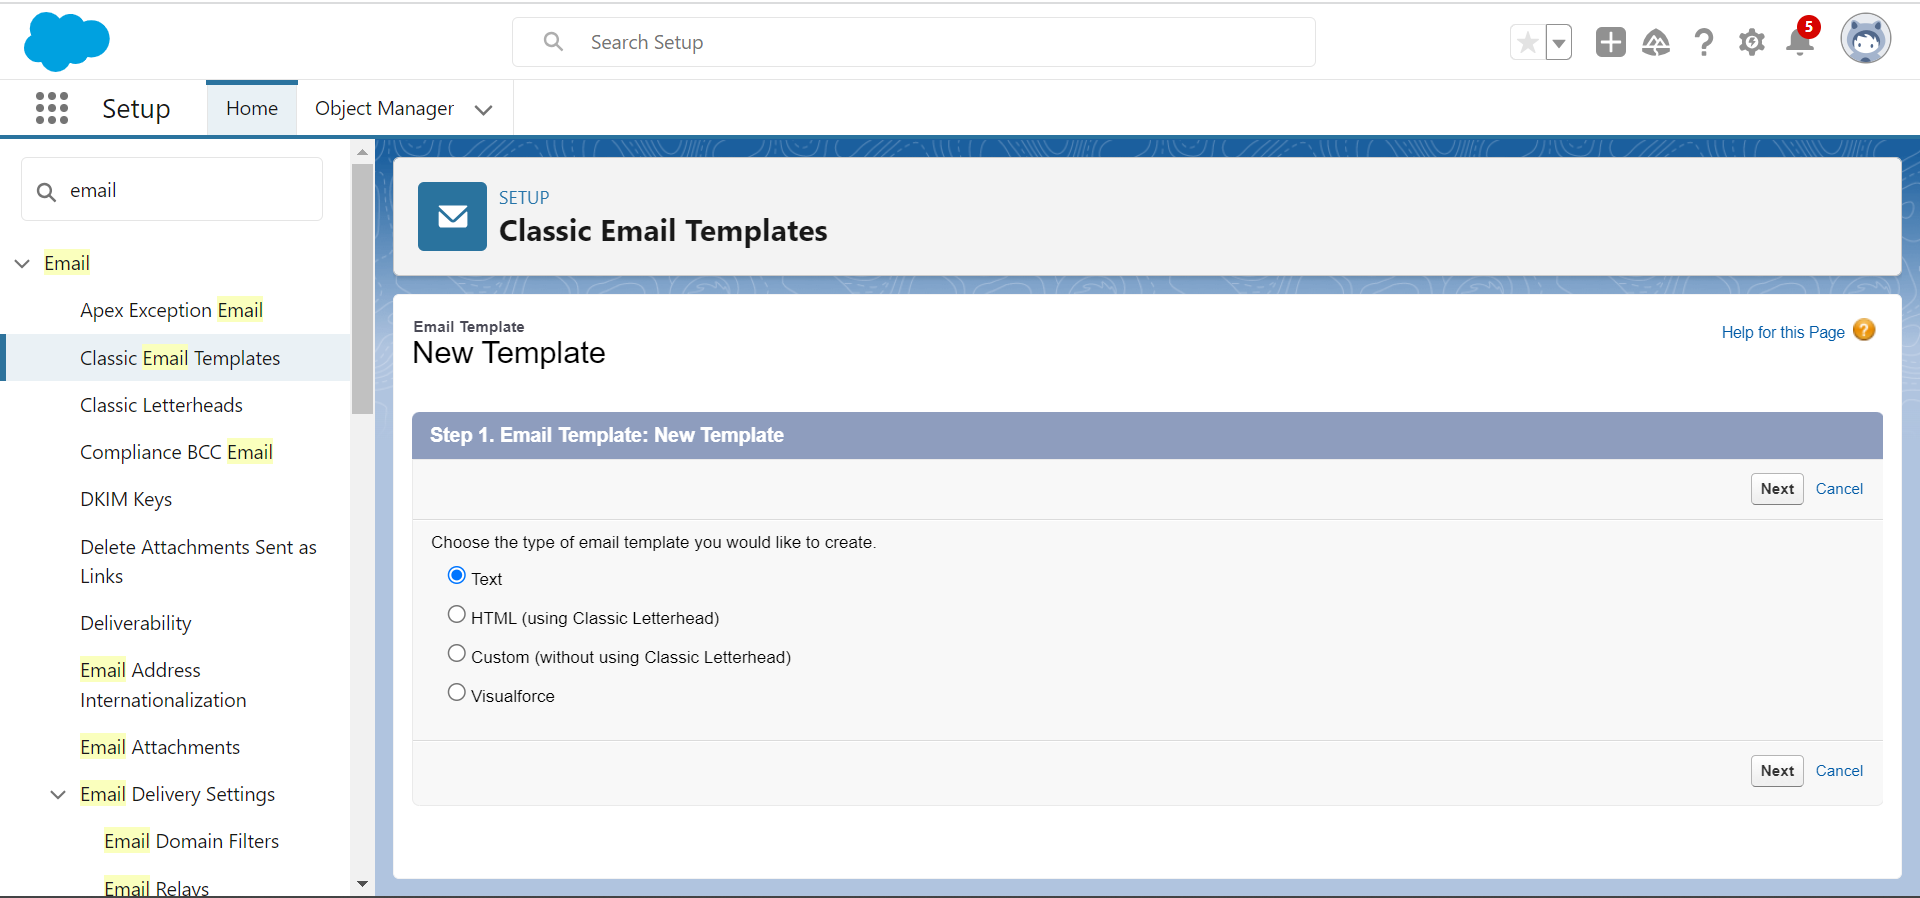Click the Quick Find box containing email
Viewport: 1920px width, 898px height.
[172, 190]
